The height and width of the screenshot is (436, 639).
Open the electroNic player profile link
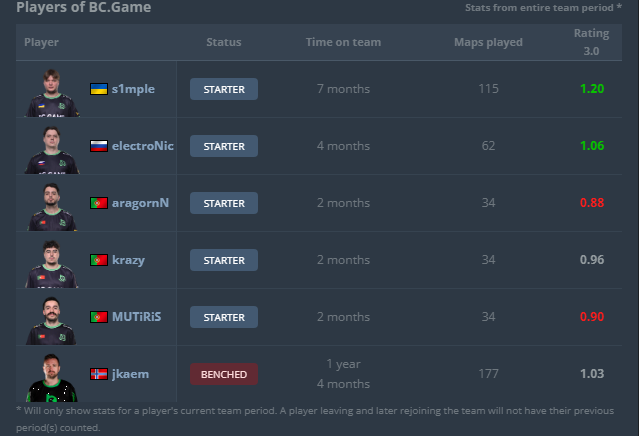point(143,146)
